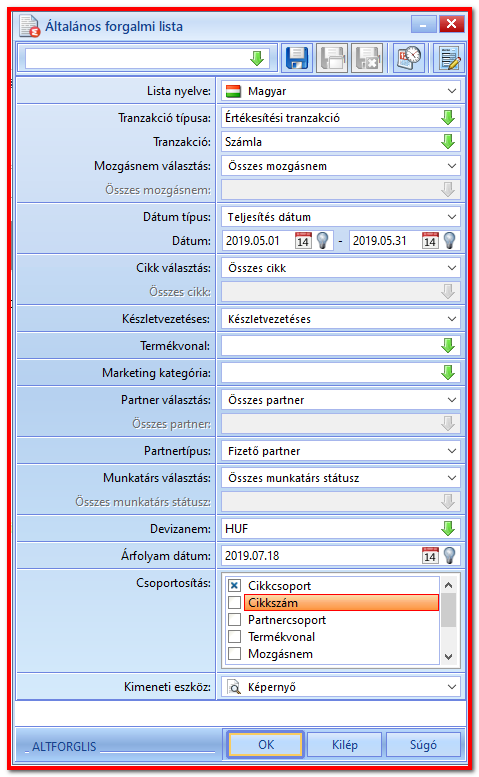
Task: Click the Kilép button
Action: (345, 744)
